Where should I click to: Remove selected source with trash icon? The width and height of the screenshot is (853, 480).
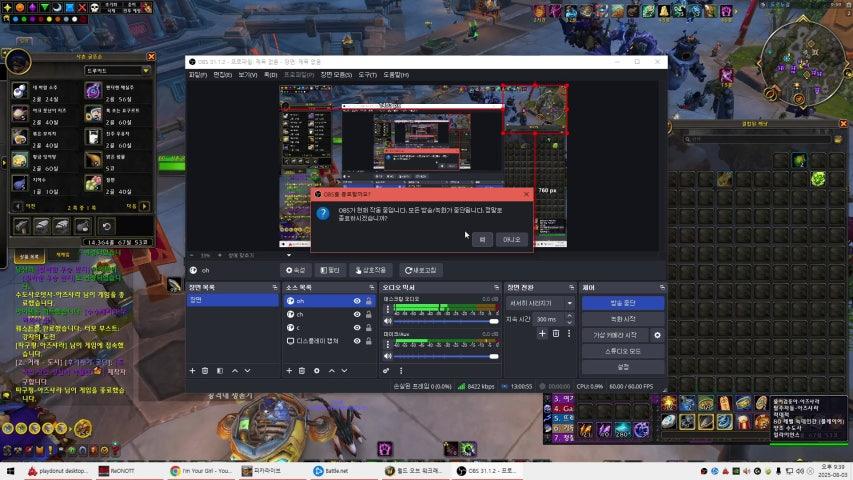click(302, 371)
